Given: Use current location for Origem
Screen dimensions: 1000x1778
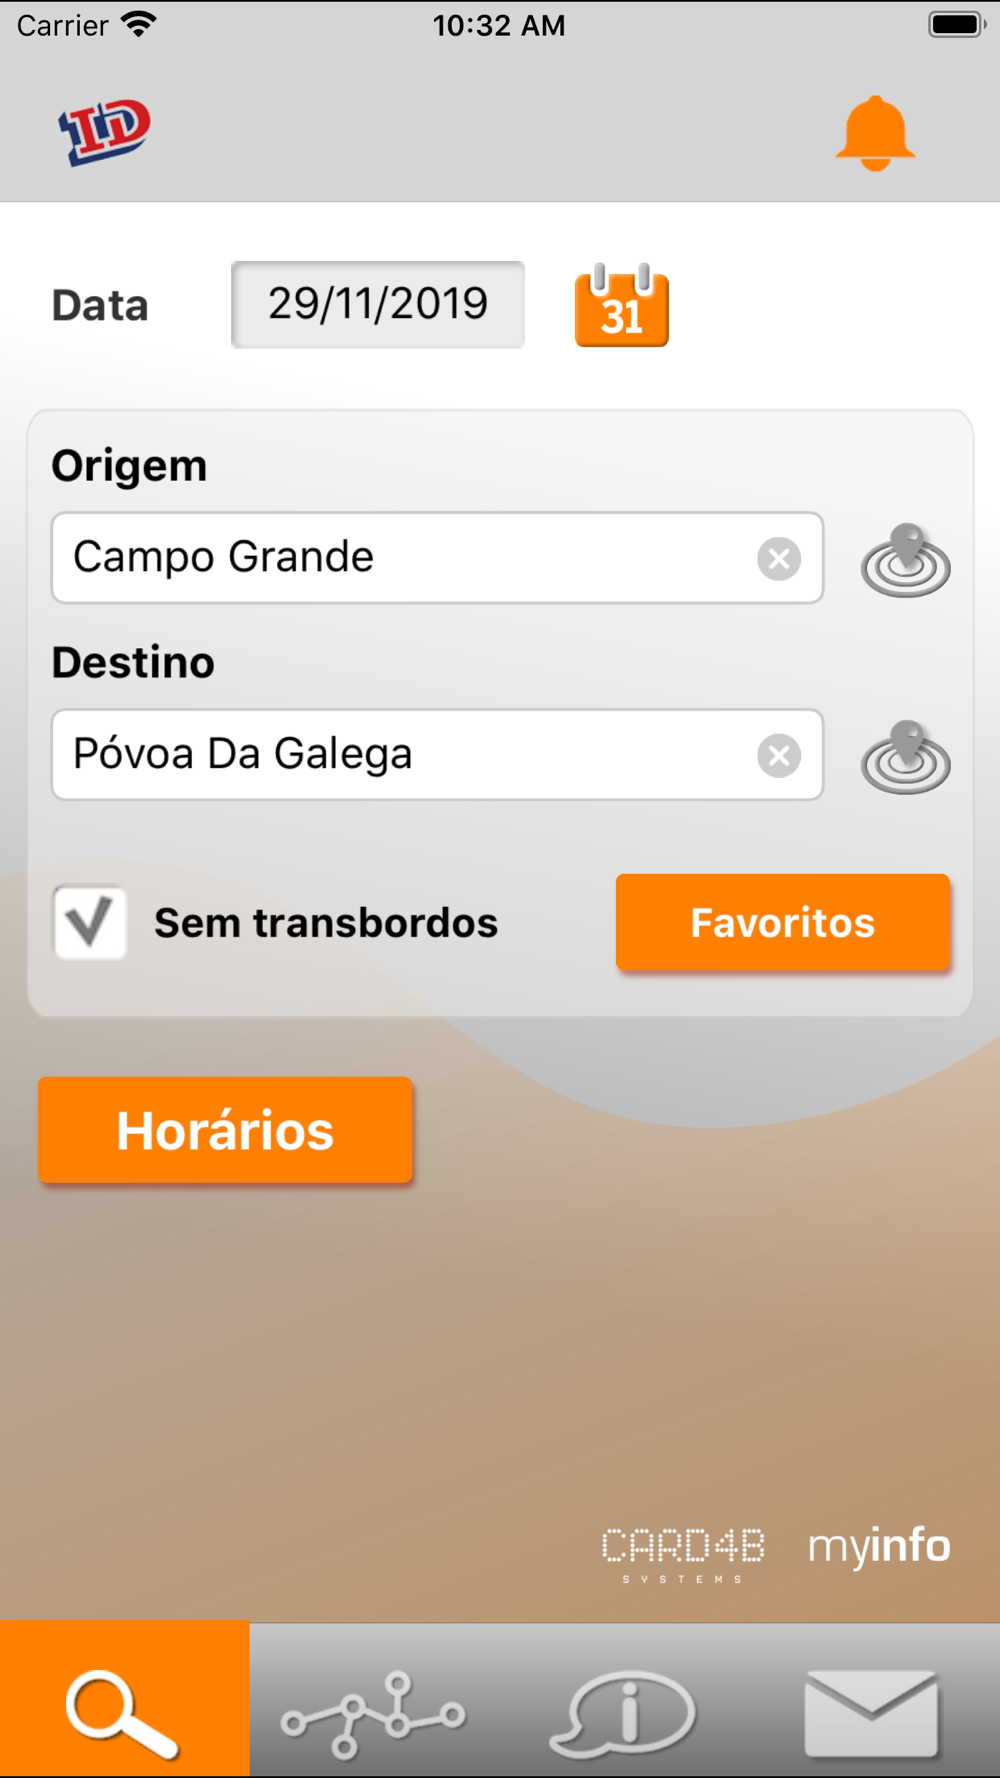Looking at the screenshot, I should [905, 560].
